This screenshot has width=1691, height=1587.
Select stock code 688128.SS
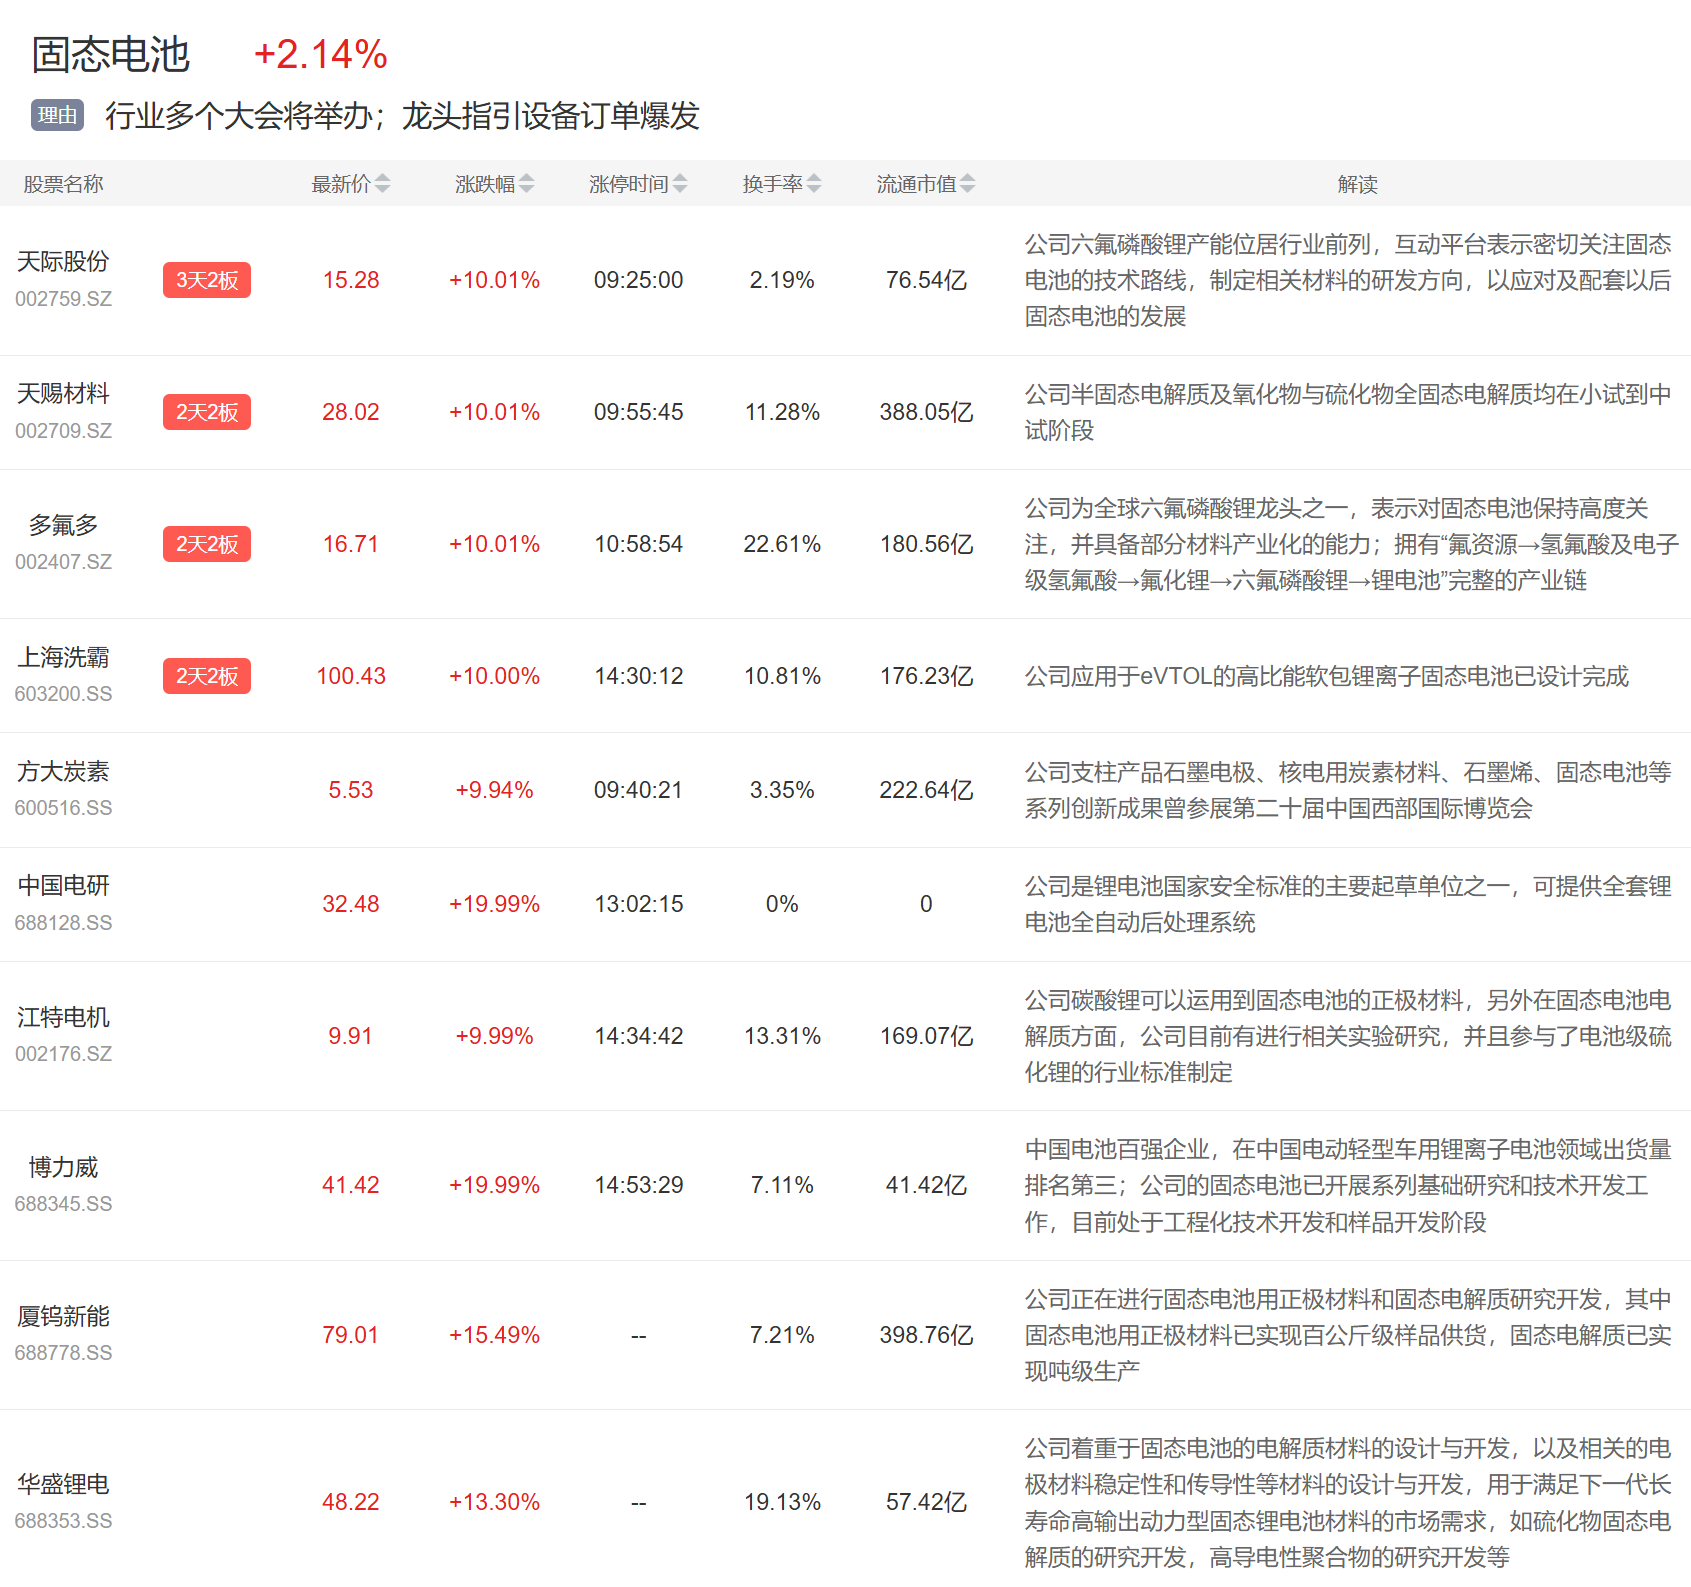tap(63, 923)
